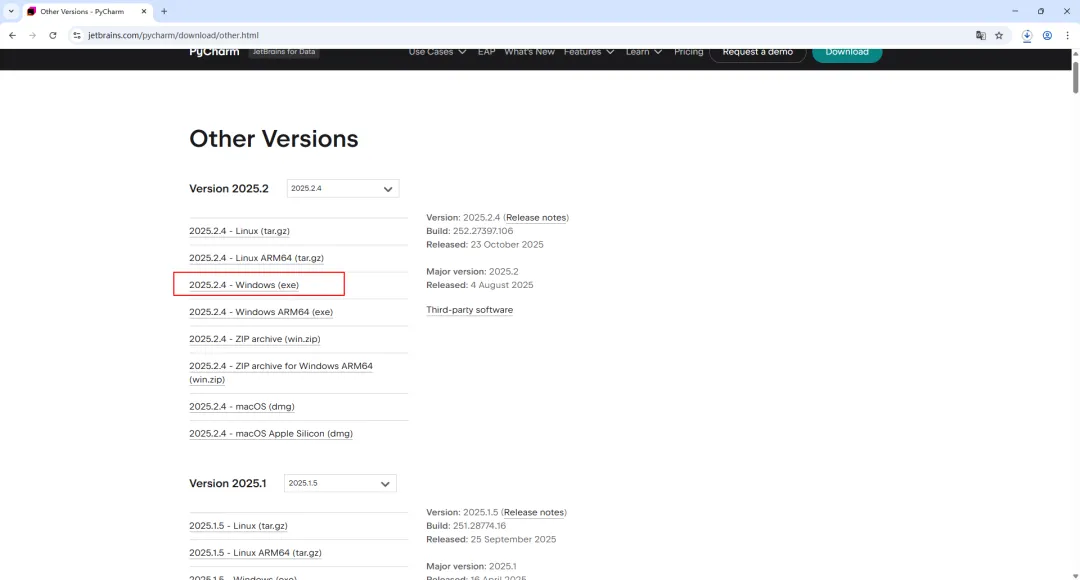Viewport: 1080px width, 580px height.
Task: Open the browser profile icon
Action: click(x=1047, y=35)
